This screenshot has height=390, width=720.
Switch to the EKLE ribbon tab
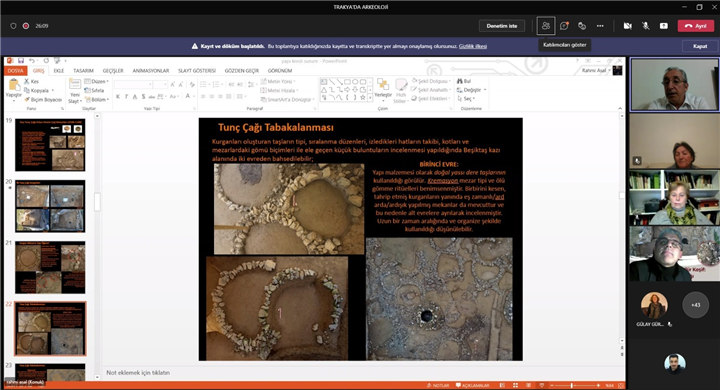(x=59, y=71)
